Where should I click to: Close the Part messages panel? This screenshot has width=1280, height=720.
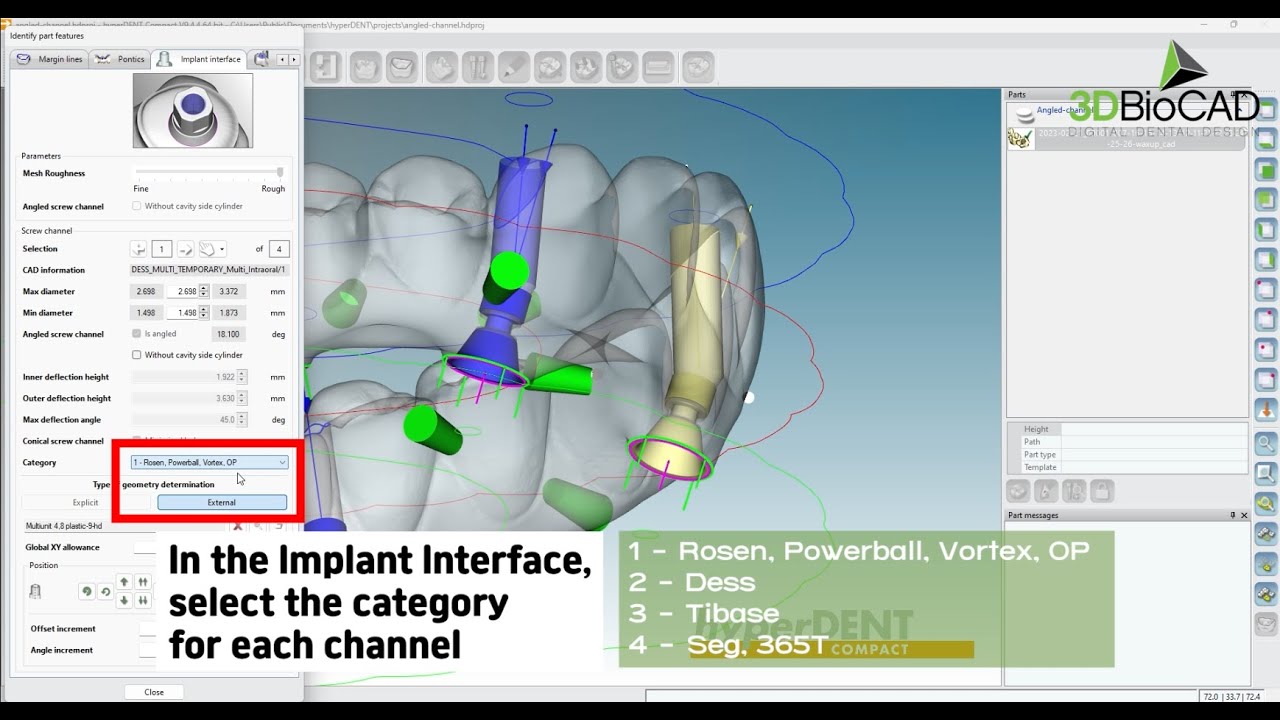point(1244,515)
